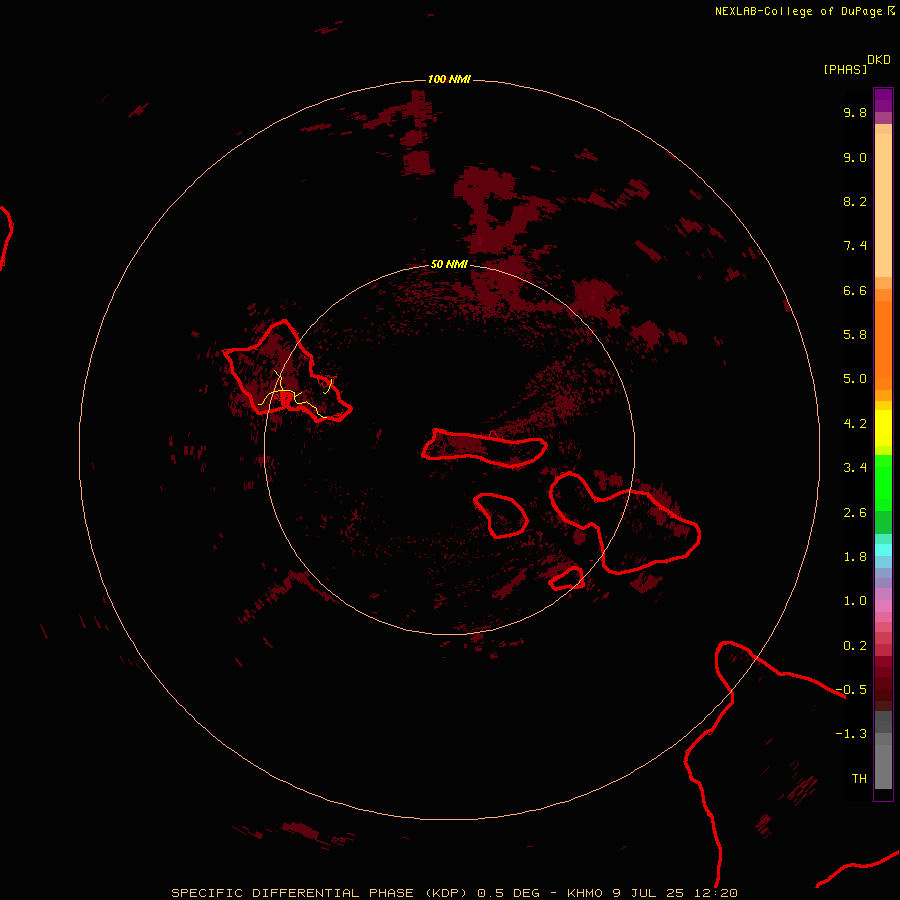Select the 5.0 scale value
The height and width of the screenshot is (900, 900).
tap(855, 379)
